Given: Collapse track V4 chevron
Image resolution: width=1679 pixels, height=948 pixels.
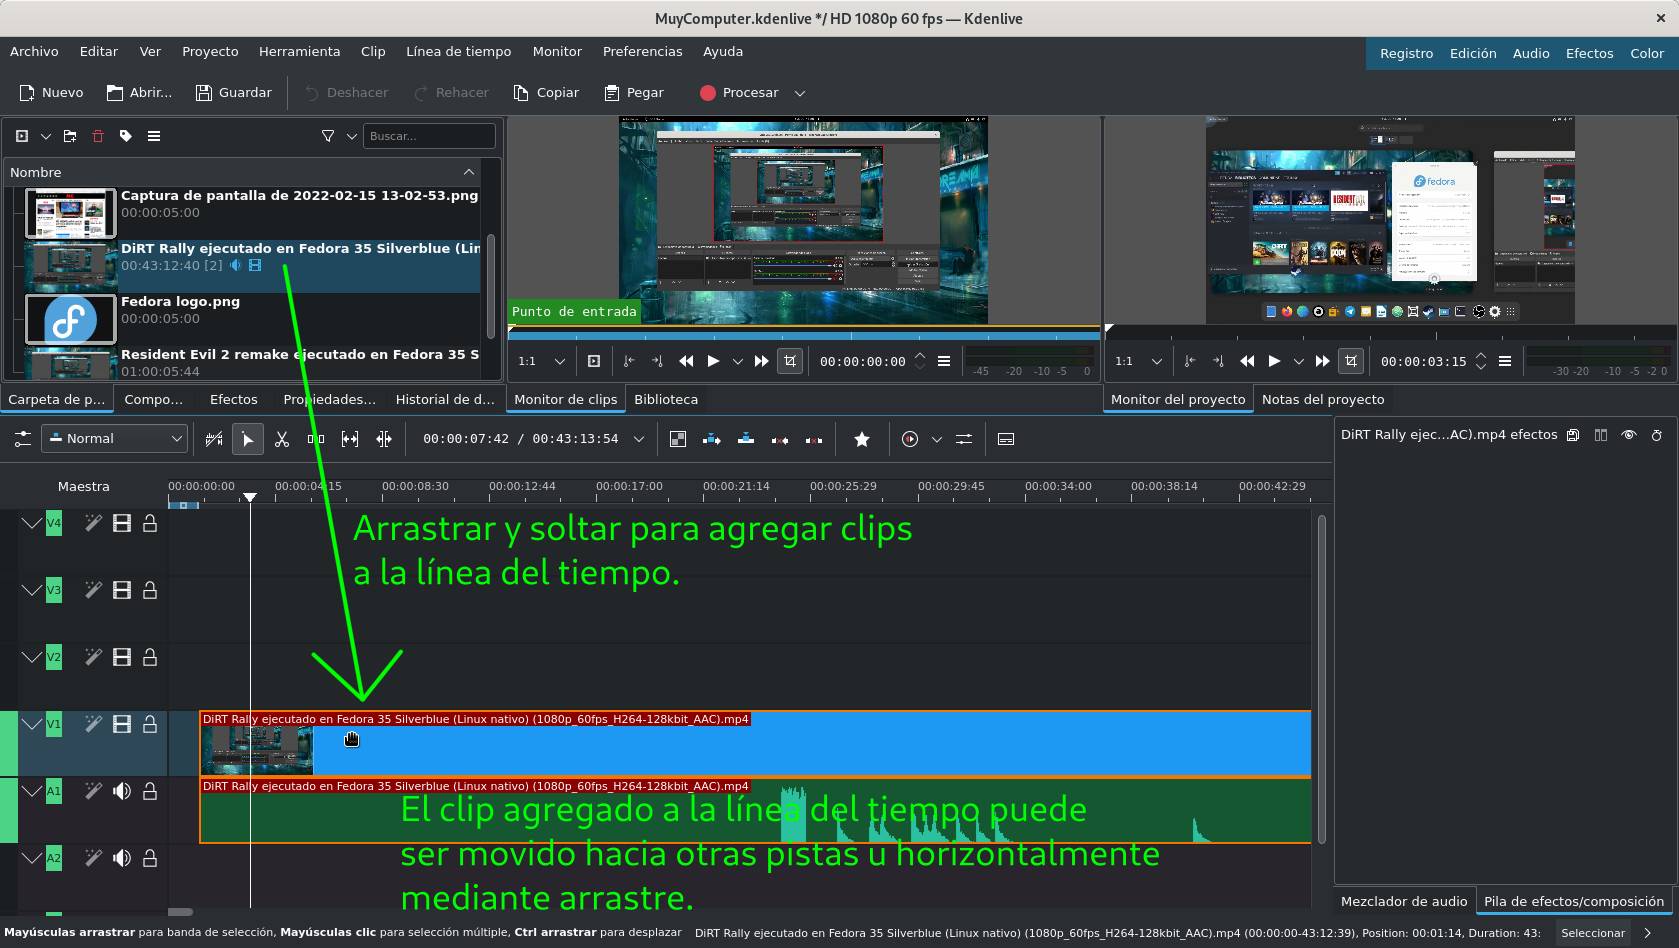Looking at the screenshot, I should (32, 523).
